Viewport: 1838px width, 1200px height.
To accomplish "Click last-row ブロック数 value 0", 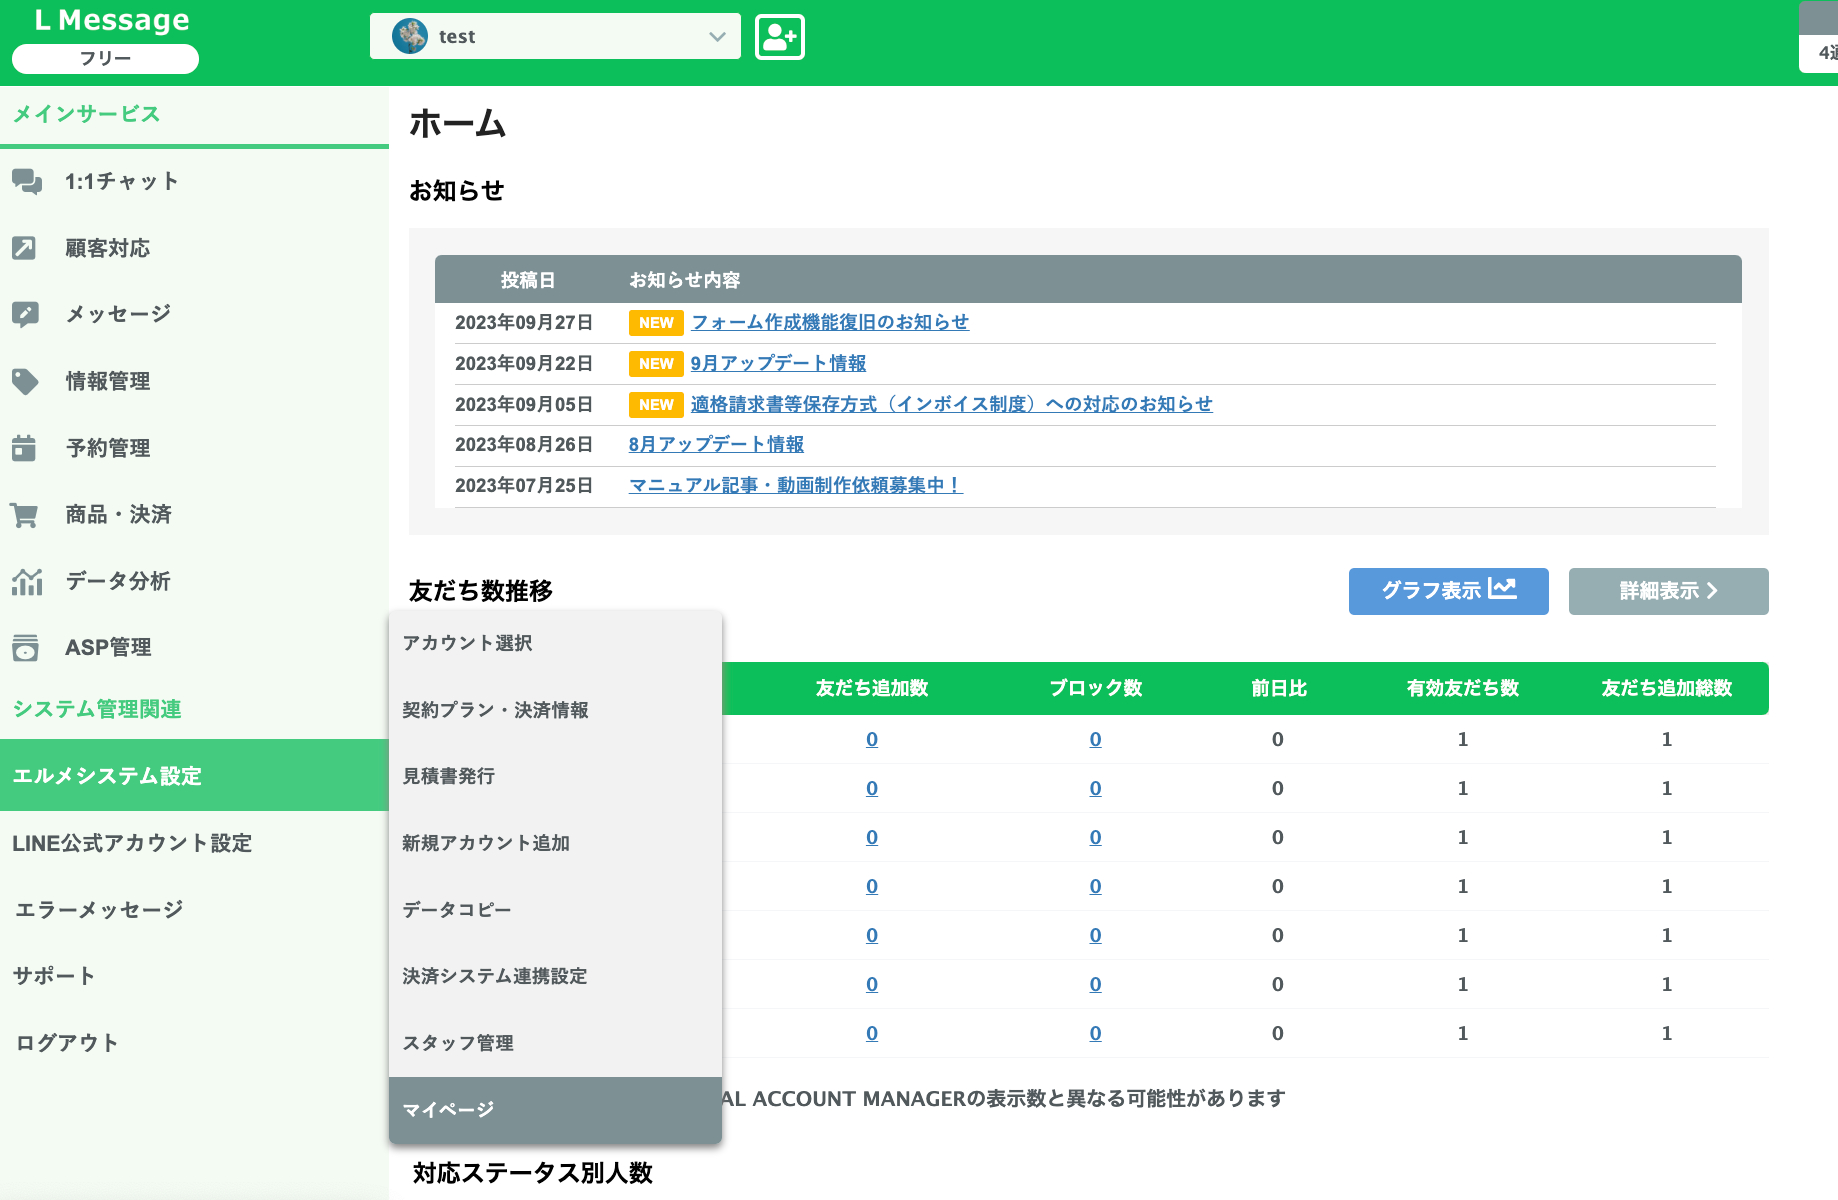I will 1096,1034.
